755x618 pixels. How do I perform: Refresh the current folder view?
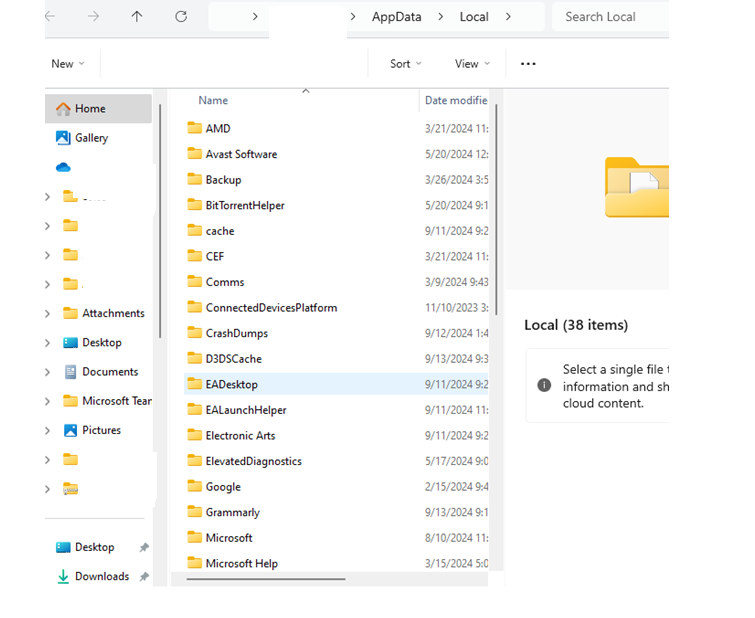point(181,17)
